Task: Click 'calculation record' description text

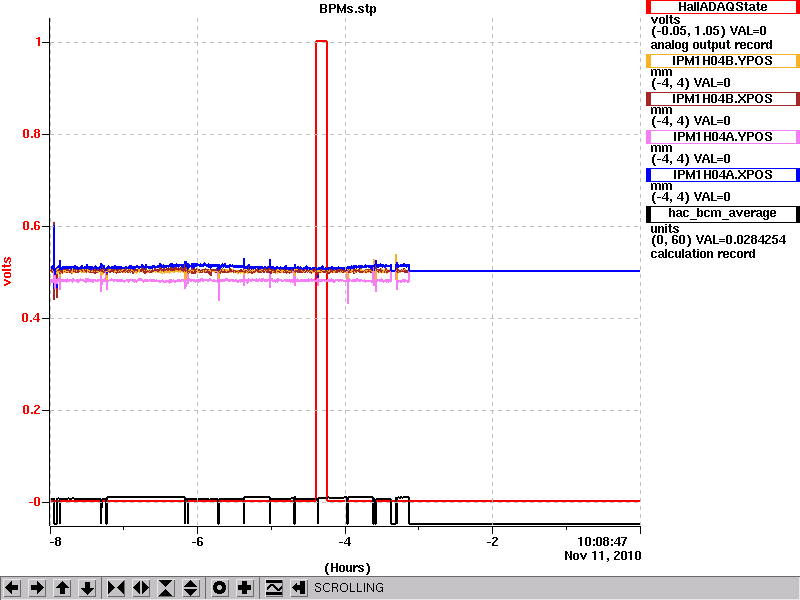Action: pyautogui.click(x=703, y=254)
